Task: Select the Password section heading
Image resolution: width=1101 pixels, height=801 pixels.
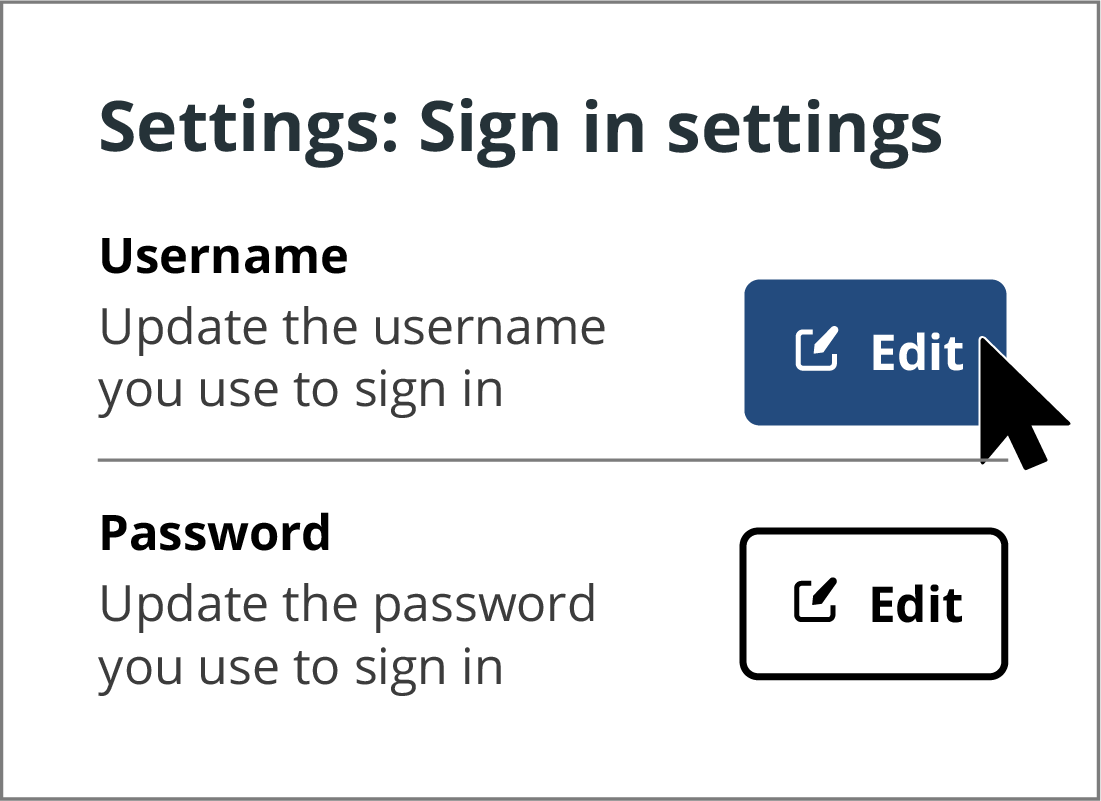Action: click(x=215, y=533)
